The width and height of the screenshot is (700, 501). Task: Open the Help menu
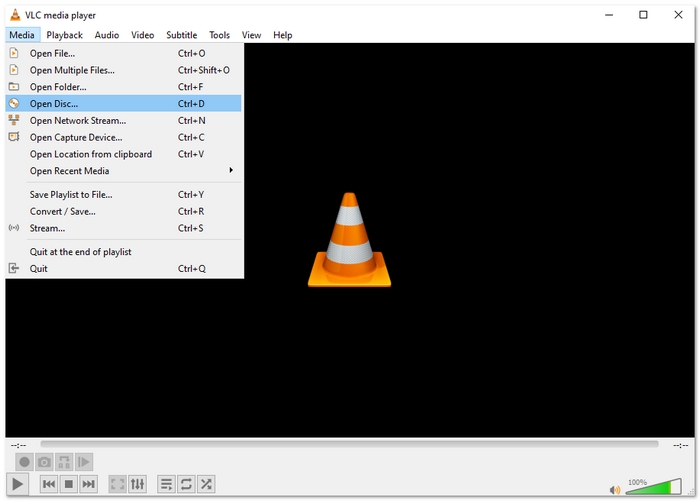(283, 35)
